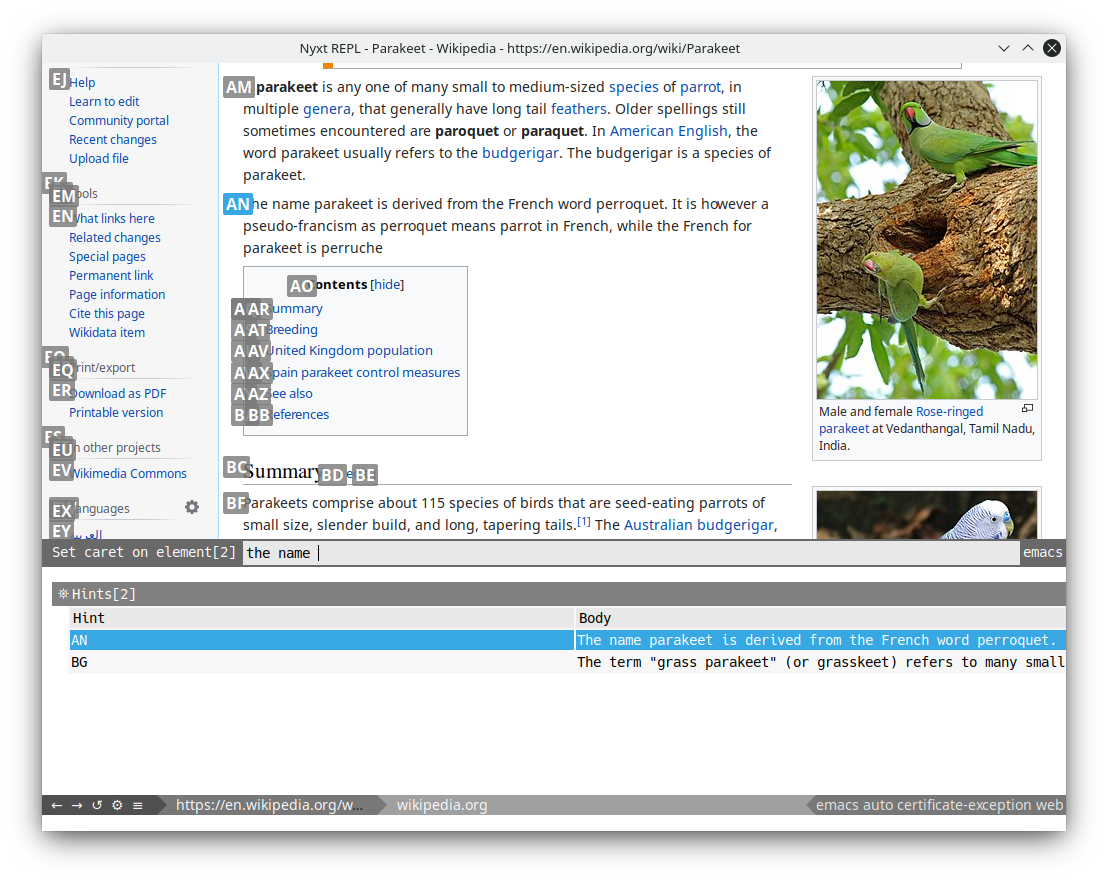Image resolution: width=1108 pixels, height=881 pixels.
Task: Click the forward arrow in status bar
Action: pos(77,805)
